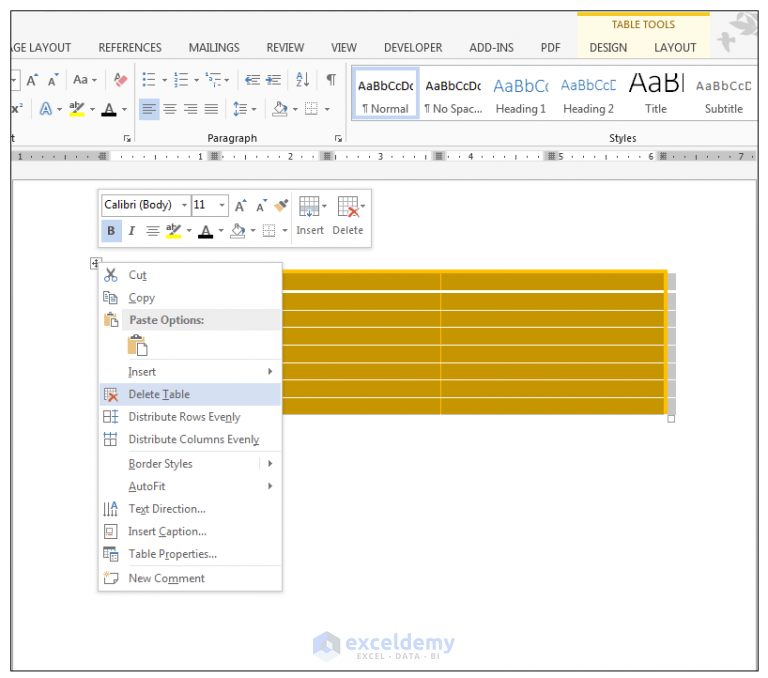Open font size 11 dropdown
Screen dimensions: 768x678
tap(222, 205)
